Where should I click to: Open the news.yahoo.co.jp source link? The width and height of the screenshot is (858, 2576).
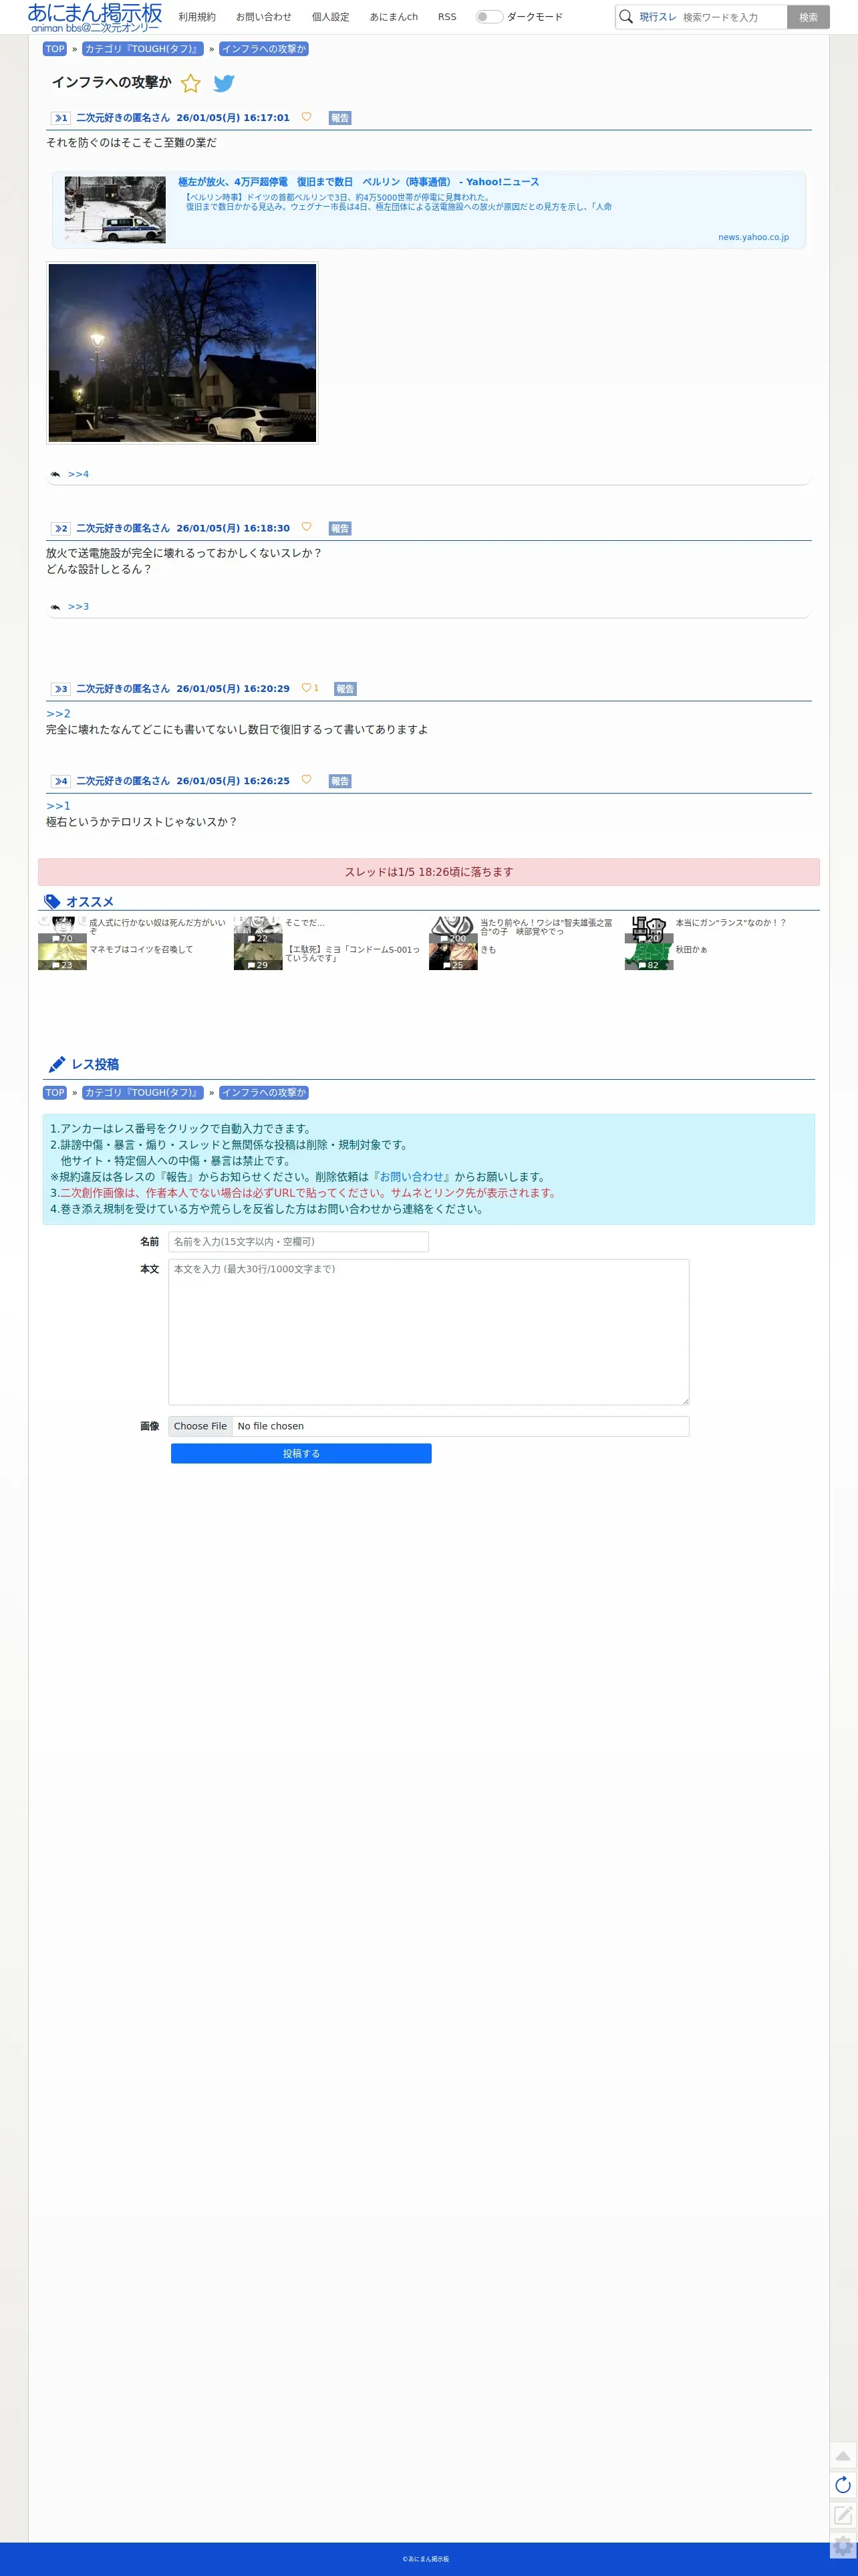coord(753,237)
